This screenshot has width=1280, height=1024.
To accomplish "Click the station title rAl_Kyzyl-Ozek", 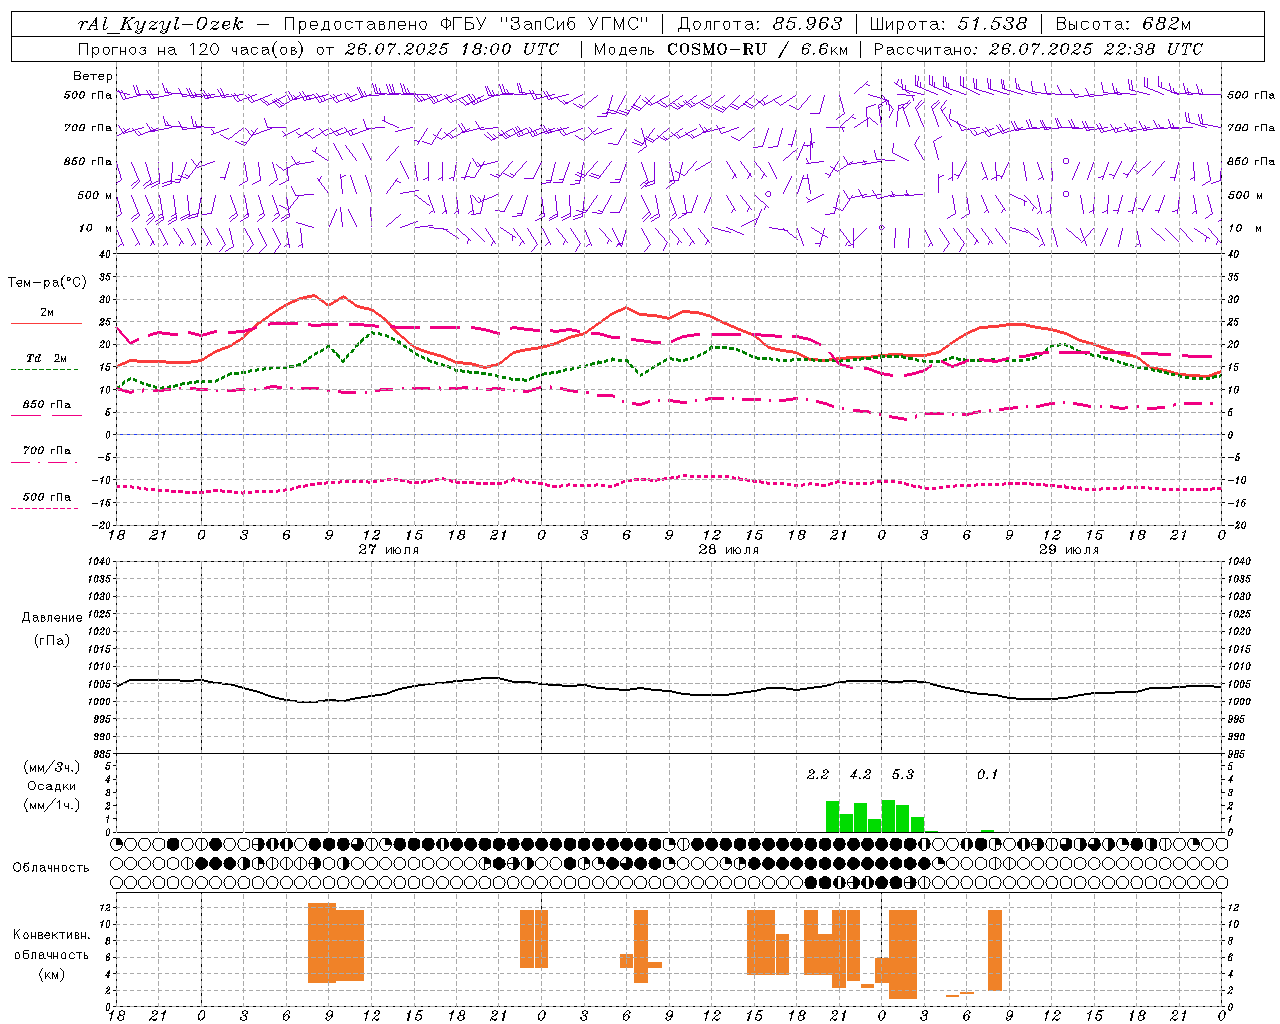I will (x=161, y=24).
